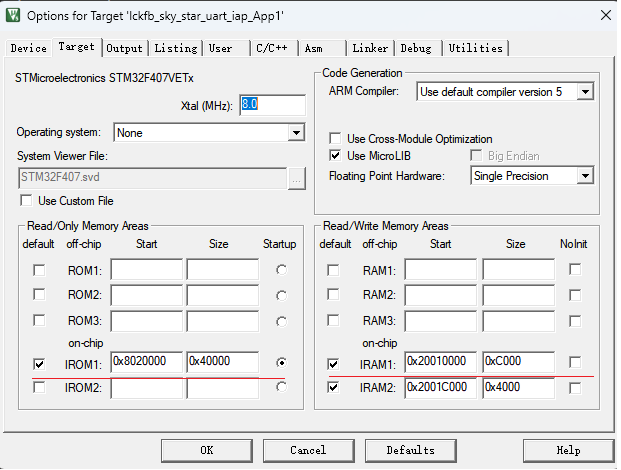Enable Use Cross-Module Optimization
This screenshot has width=621, height=470.
335,139
